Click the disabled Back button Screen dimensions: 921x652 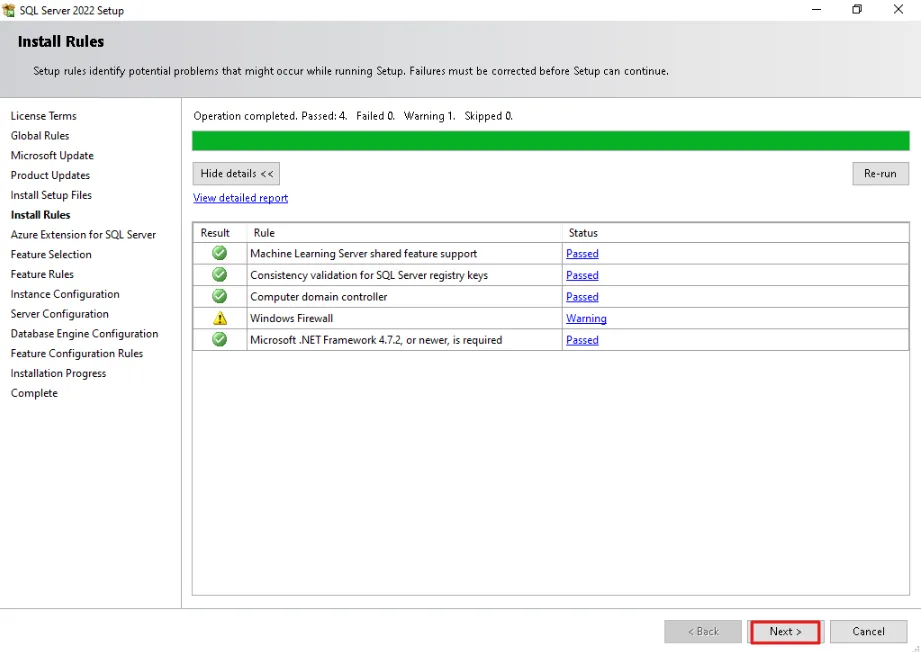703,631
